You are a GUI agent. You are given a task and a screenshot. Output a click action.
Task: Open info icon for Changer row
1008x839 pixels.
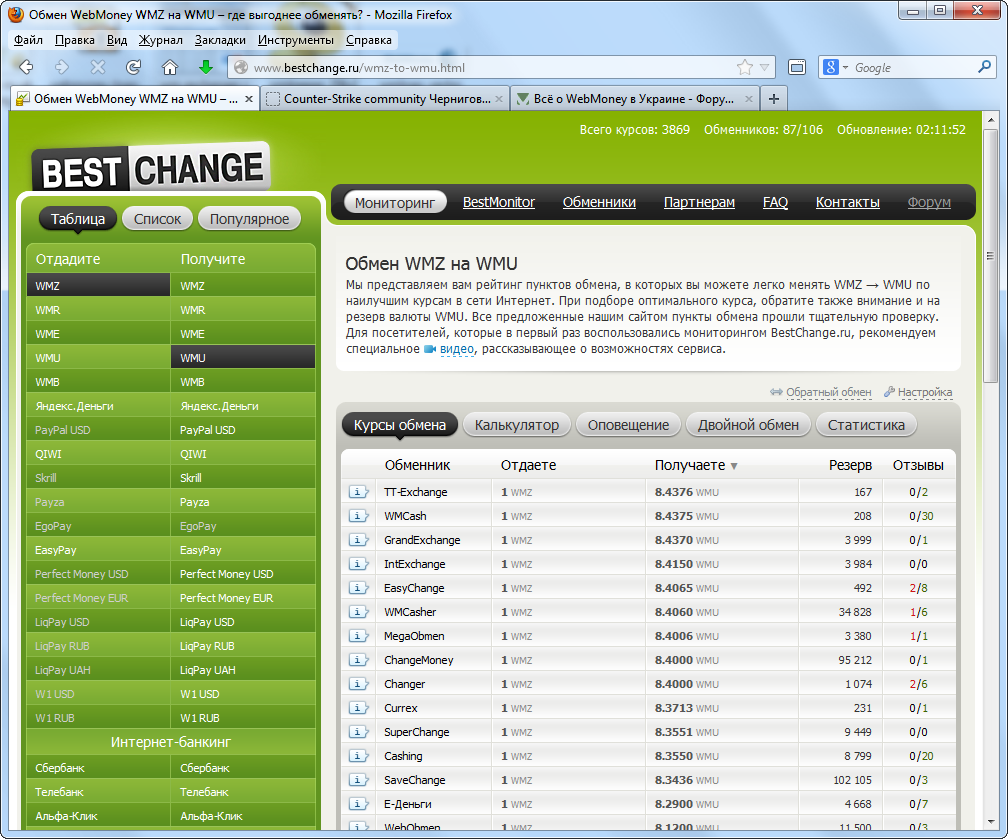[358, 684]
